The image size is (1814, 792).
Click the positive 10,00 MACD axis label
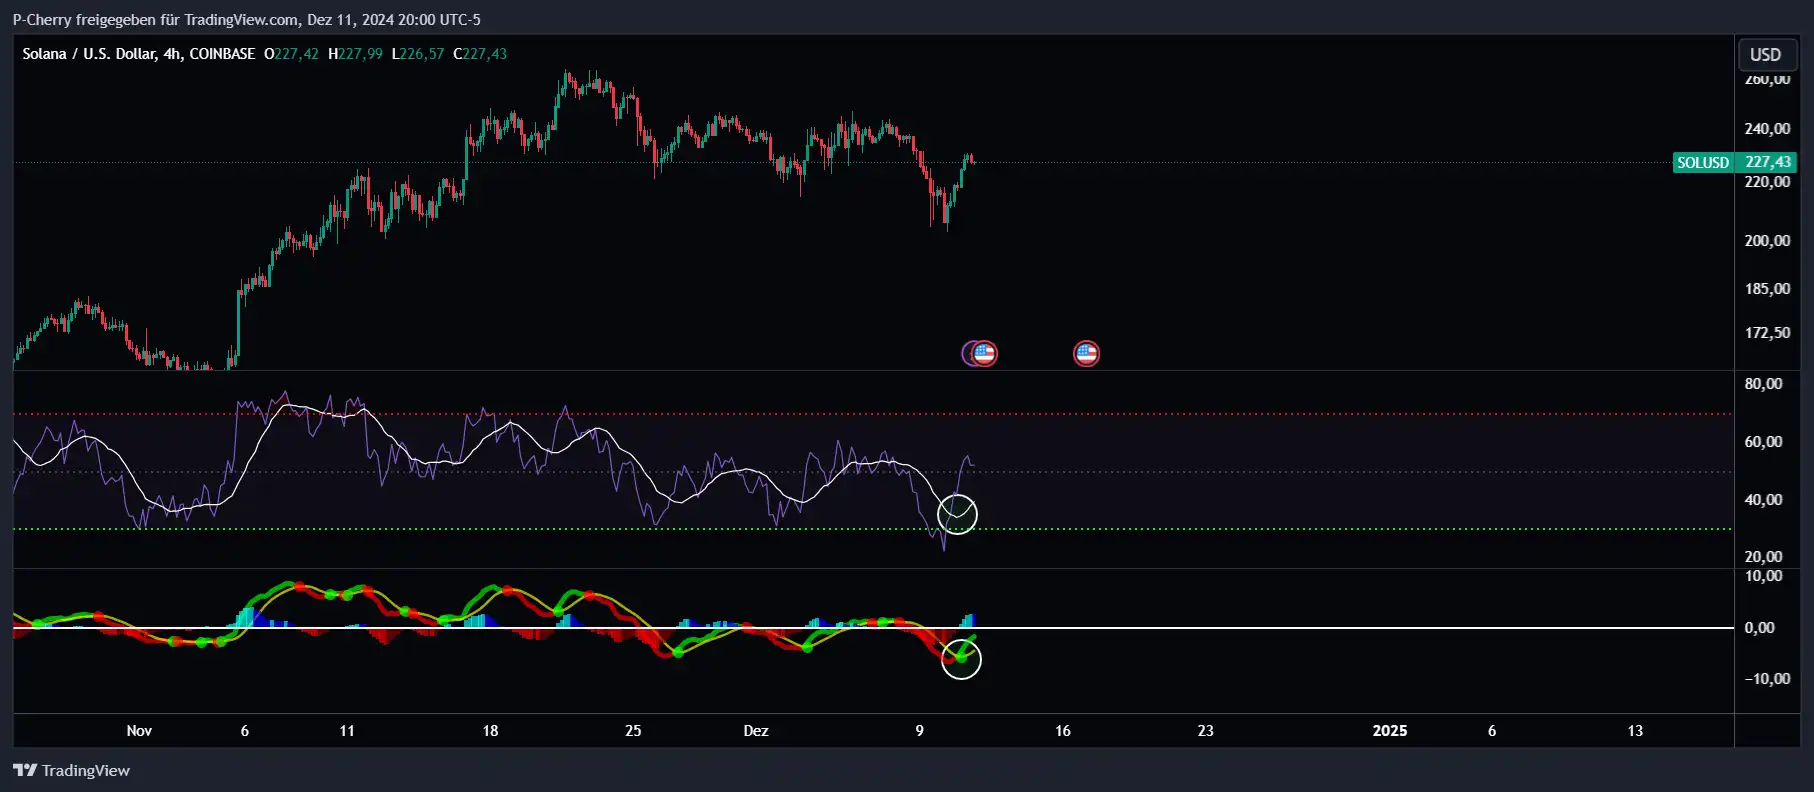coord(1763,576)
